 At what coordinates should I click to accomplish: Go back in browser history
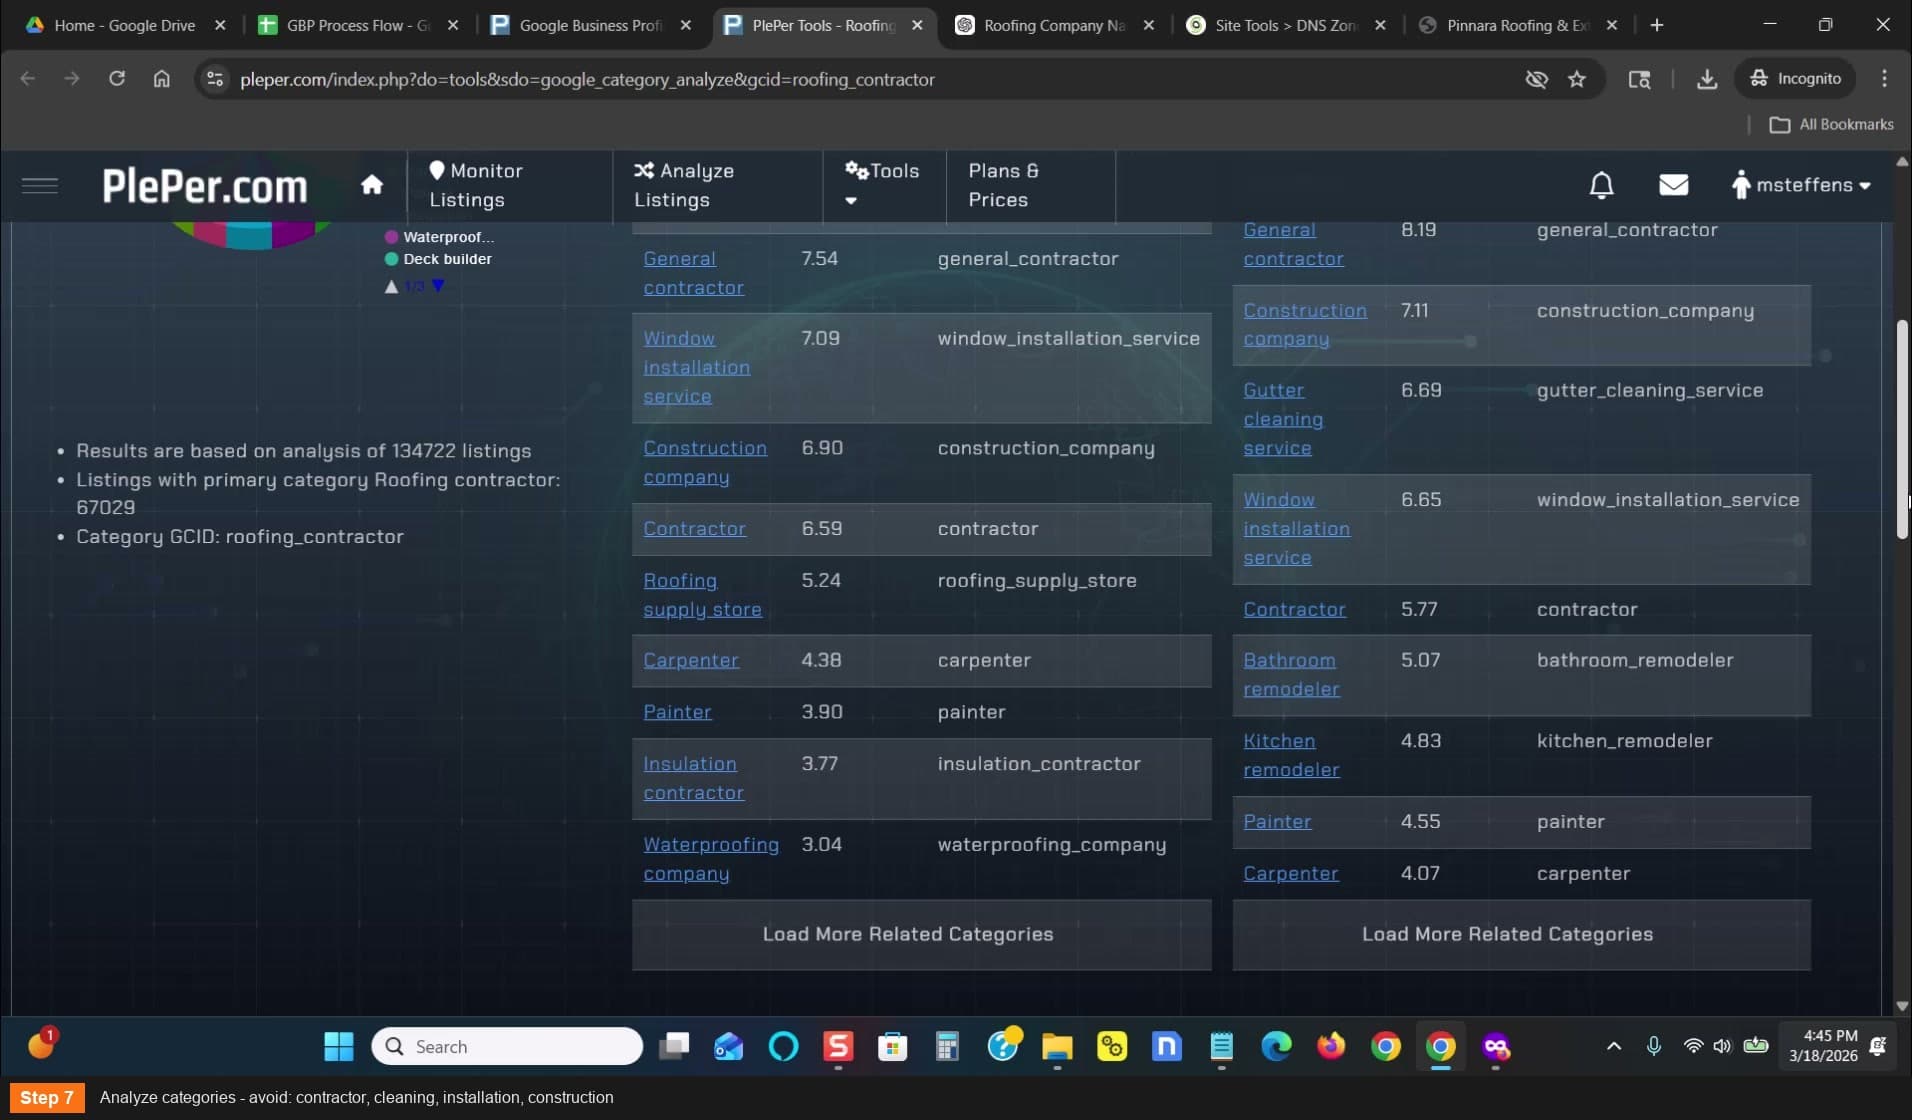[x=27, y=78]
